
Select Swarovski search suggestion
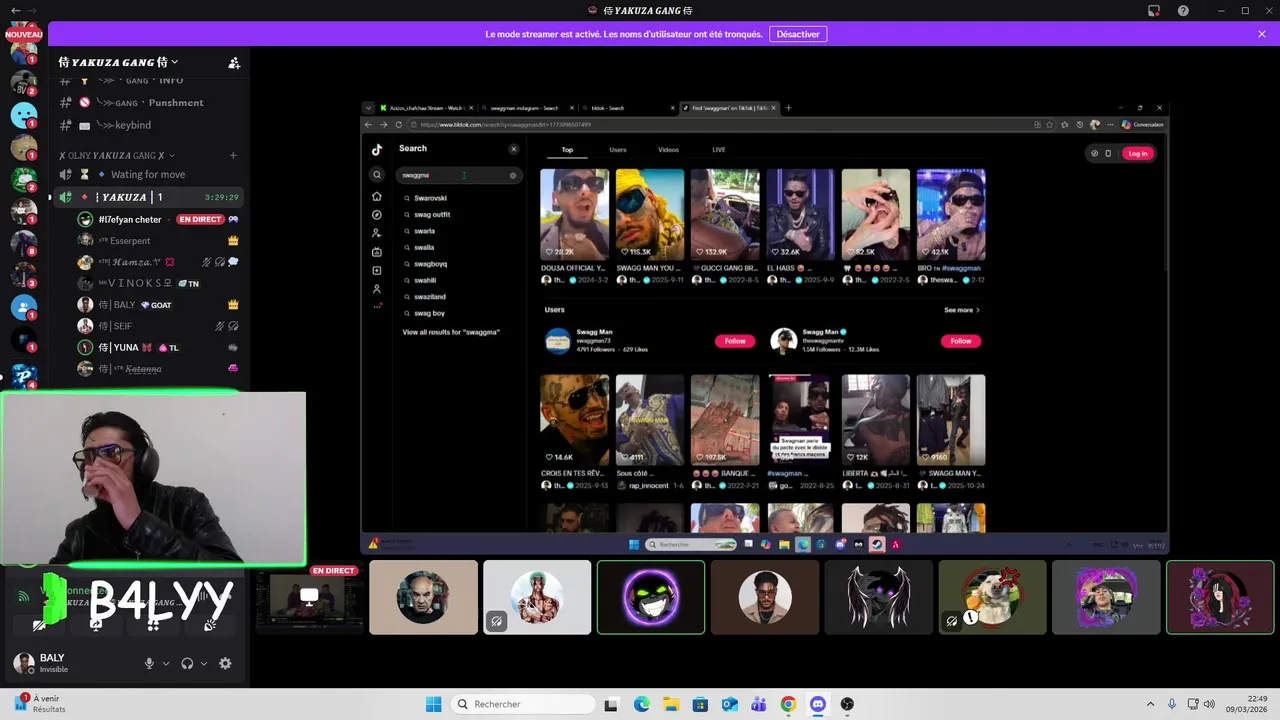coord(431,198)
